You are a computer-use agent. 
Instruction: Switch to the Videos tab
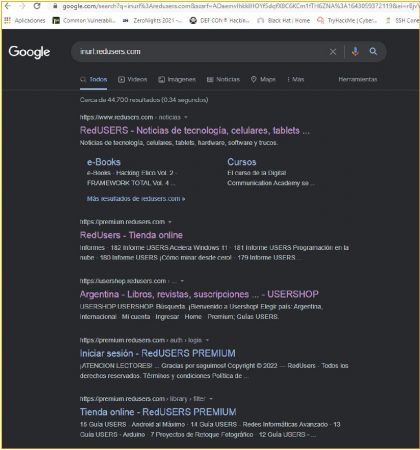pyautogui.click(x=132, y=79)
